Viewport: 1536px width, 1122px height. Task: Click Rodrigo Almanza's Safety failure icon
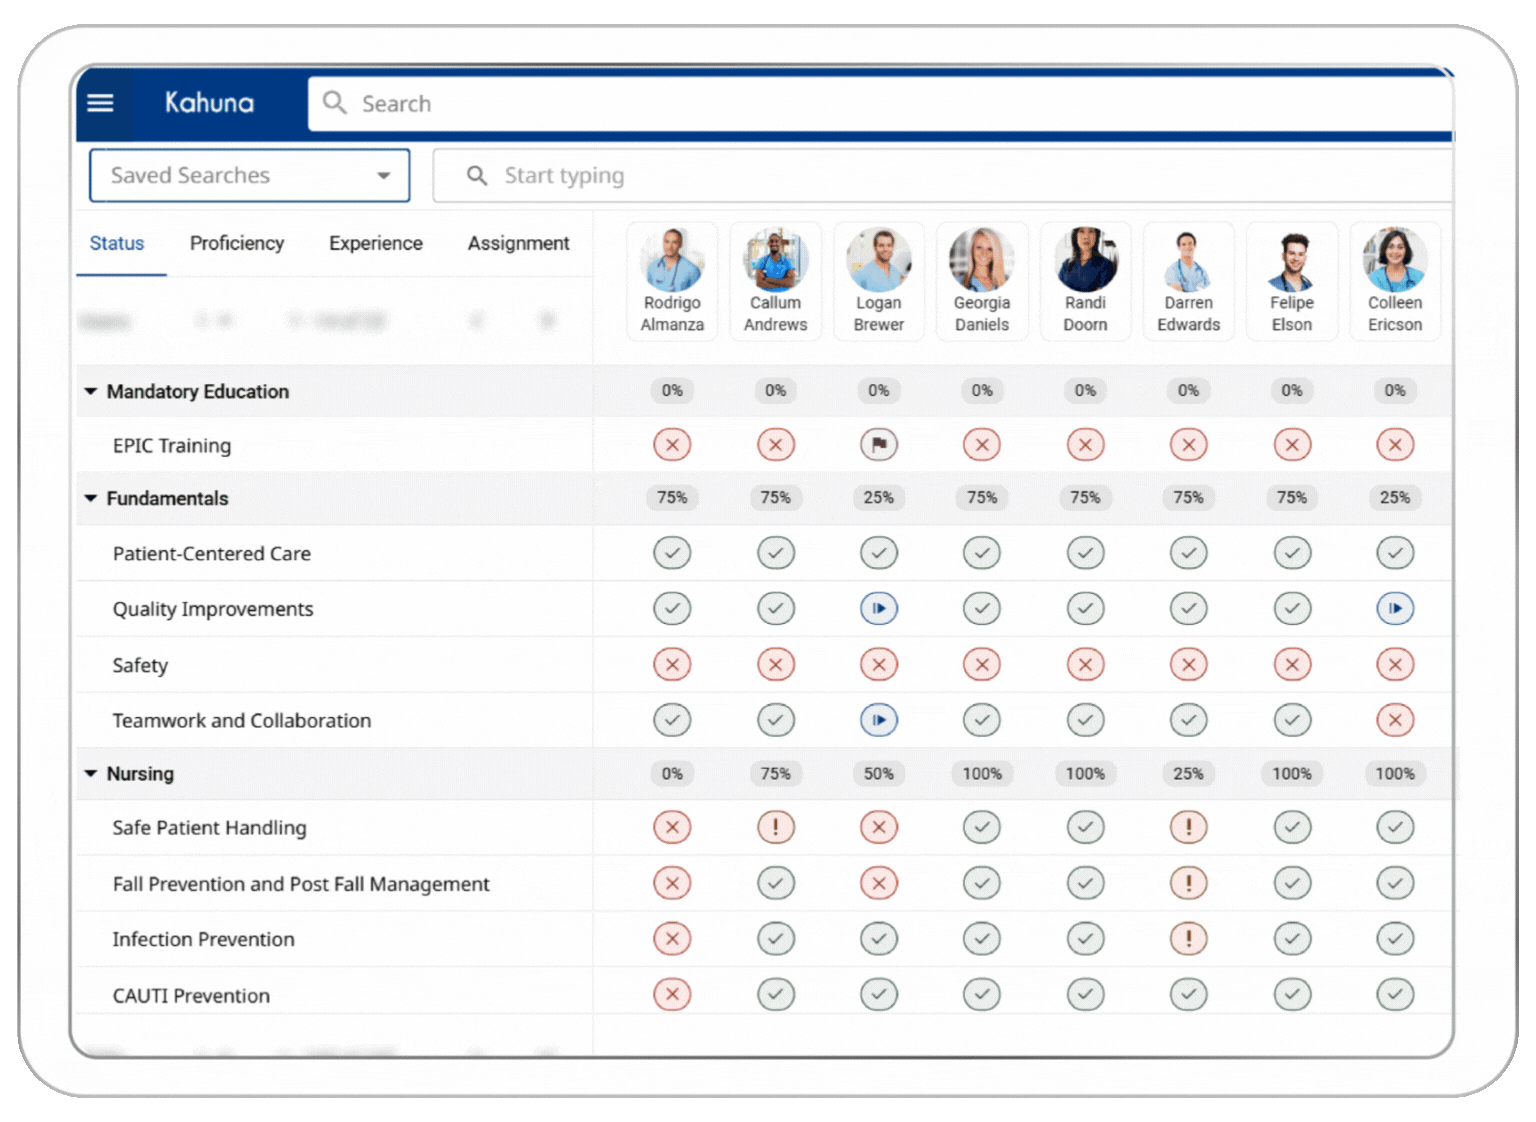(672, 664)
